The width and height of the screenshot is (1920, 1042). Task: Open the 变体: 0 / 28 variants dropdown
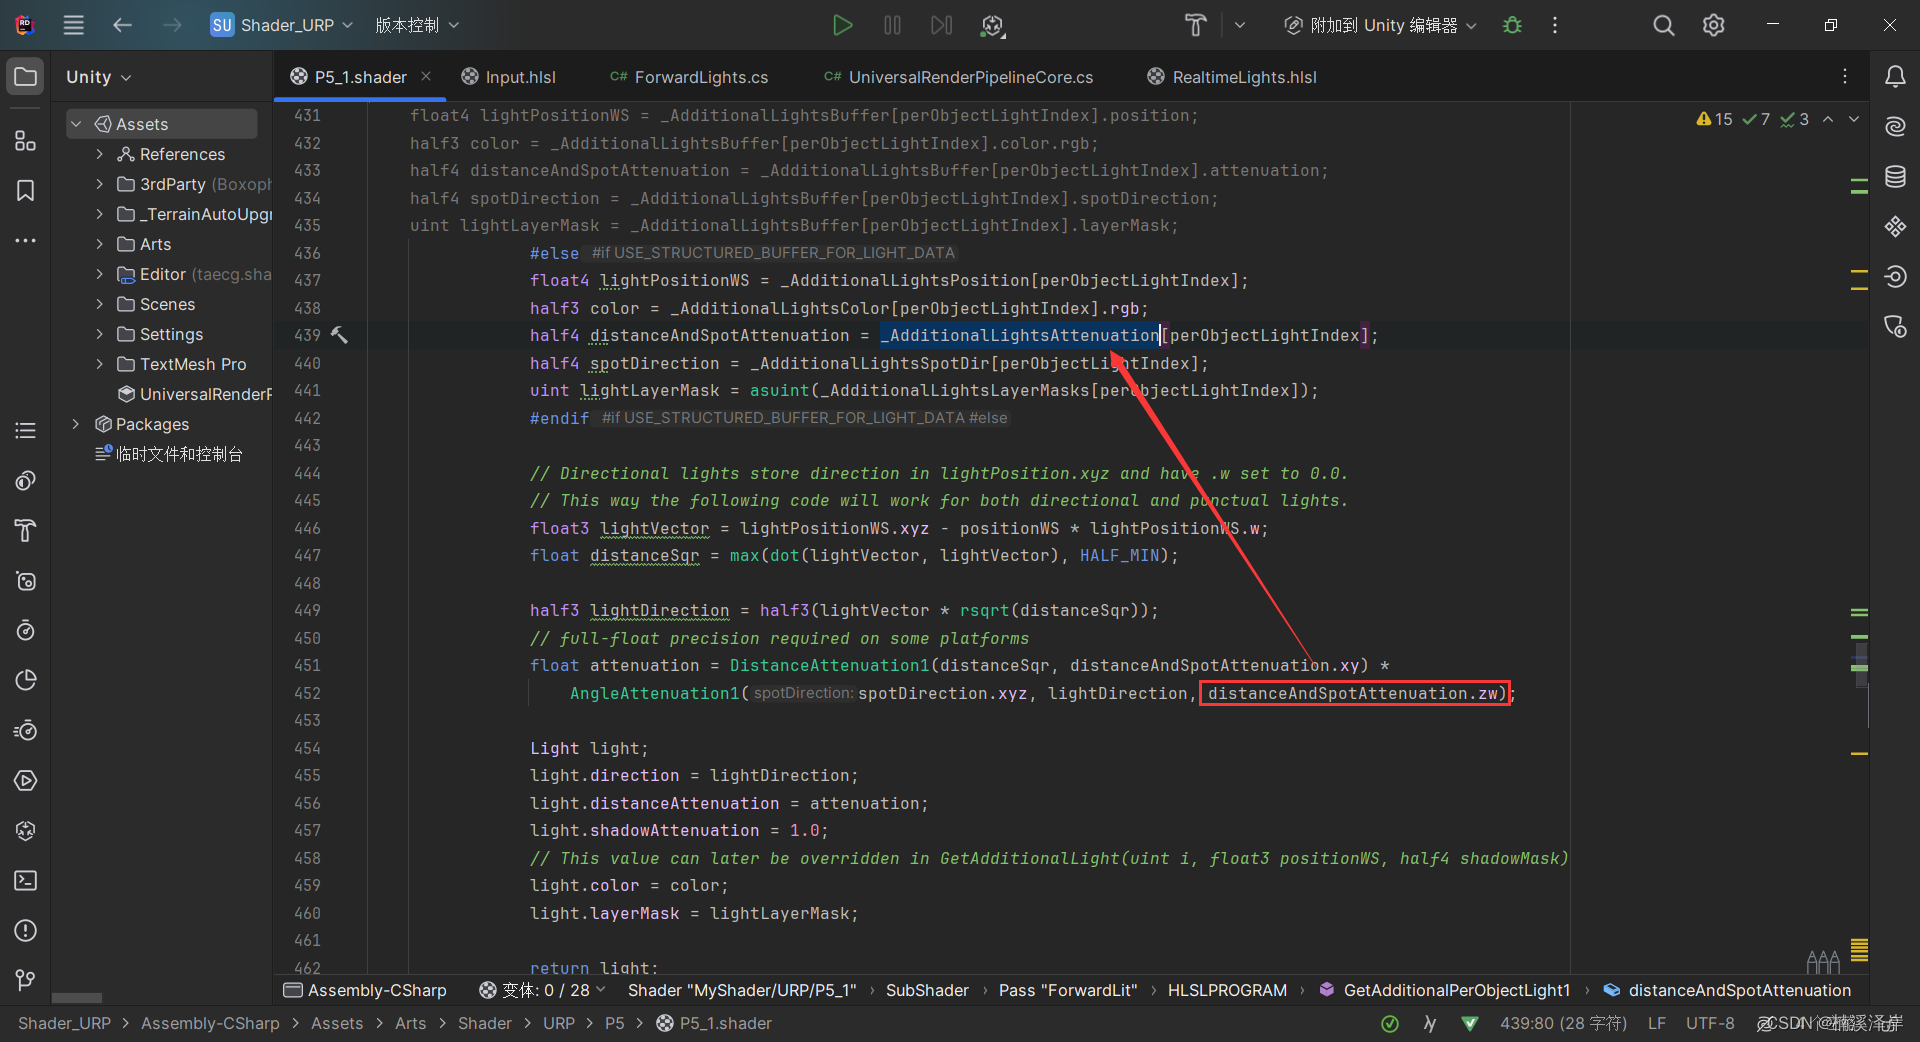(542, 990)
